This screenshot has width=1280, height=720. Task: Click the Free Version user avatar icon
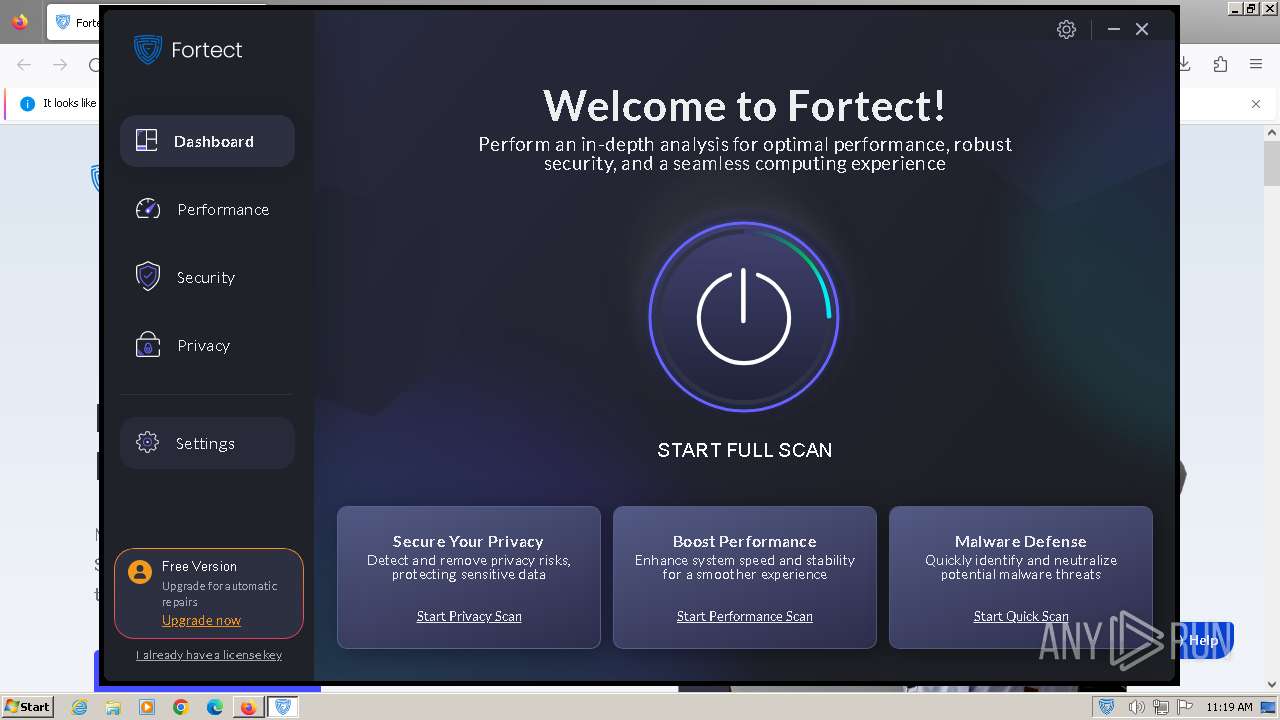pos(140,572)
